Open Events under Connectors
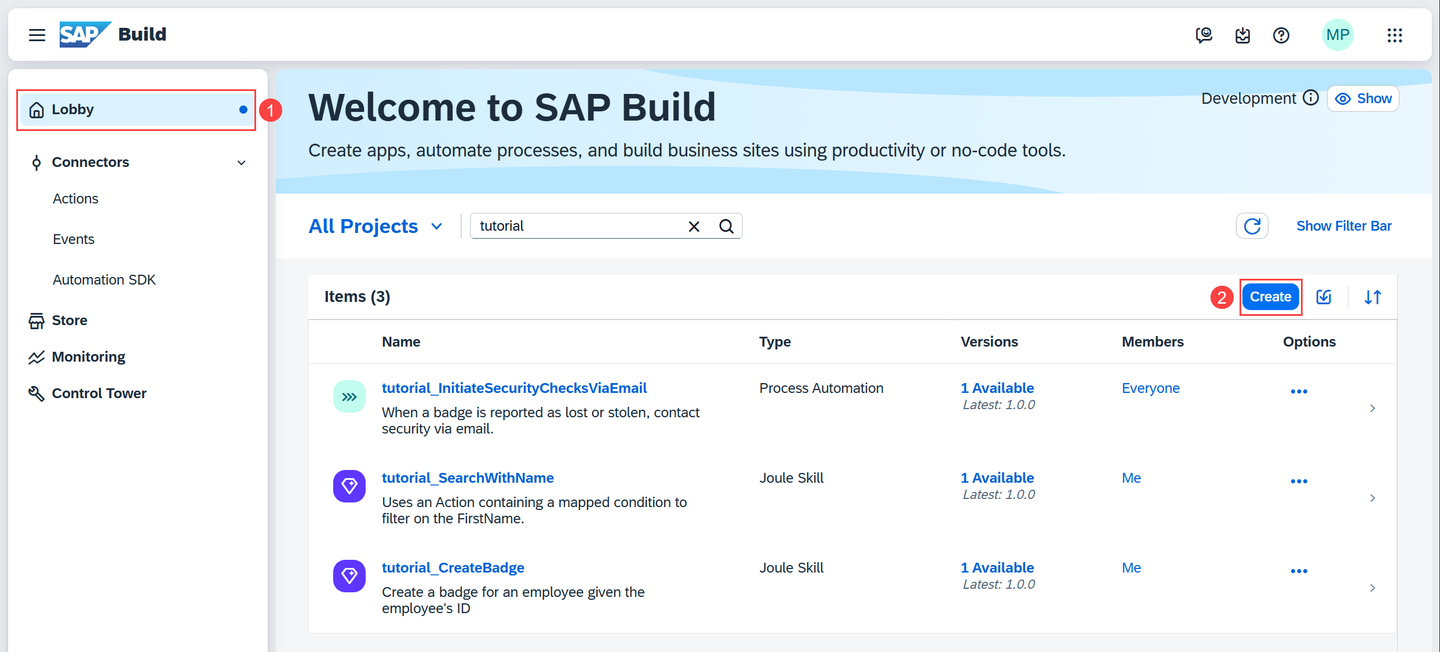Screen dimensions: 1440x652 point(73,239)
